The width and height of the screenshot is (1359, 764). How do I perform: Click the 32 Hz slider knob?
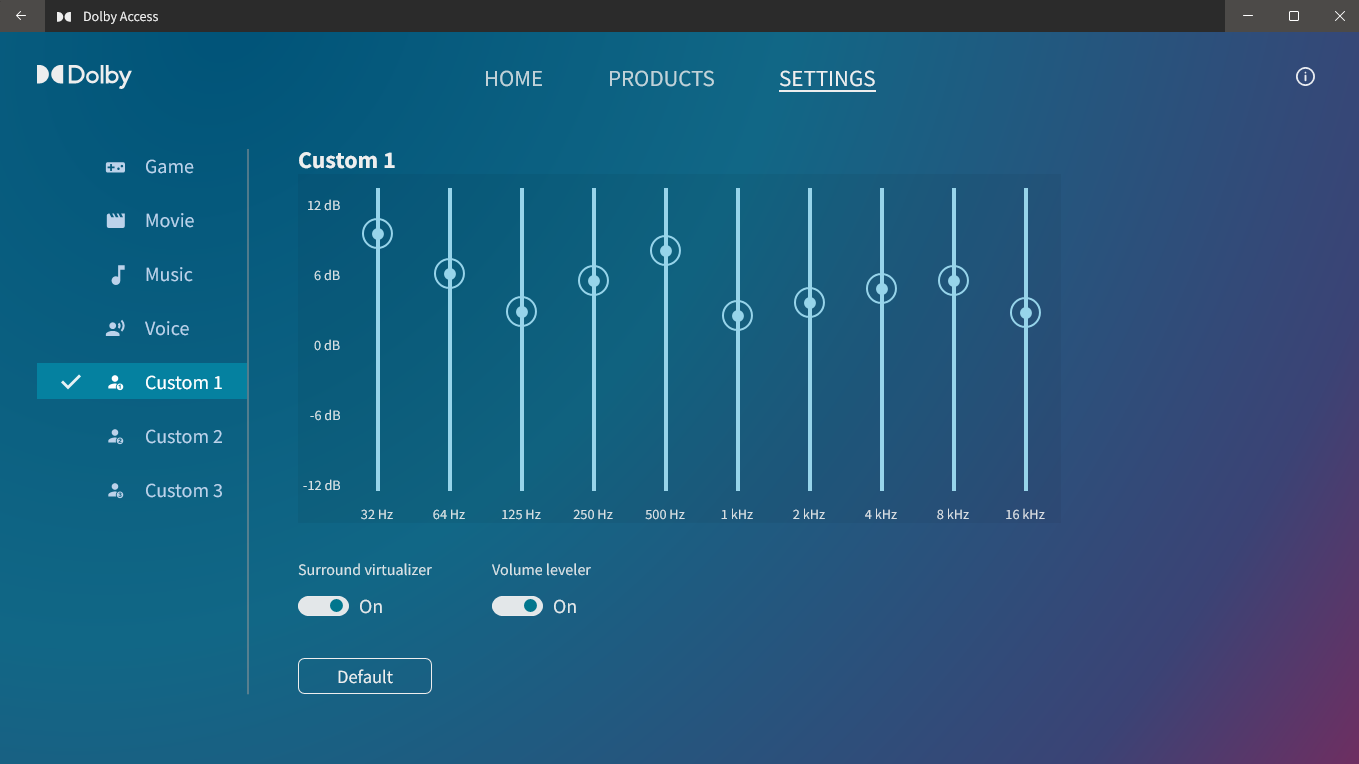pyautogui.click(x=378, y=234)
